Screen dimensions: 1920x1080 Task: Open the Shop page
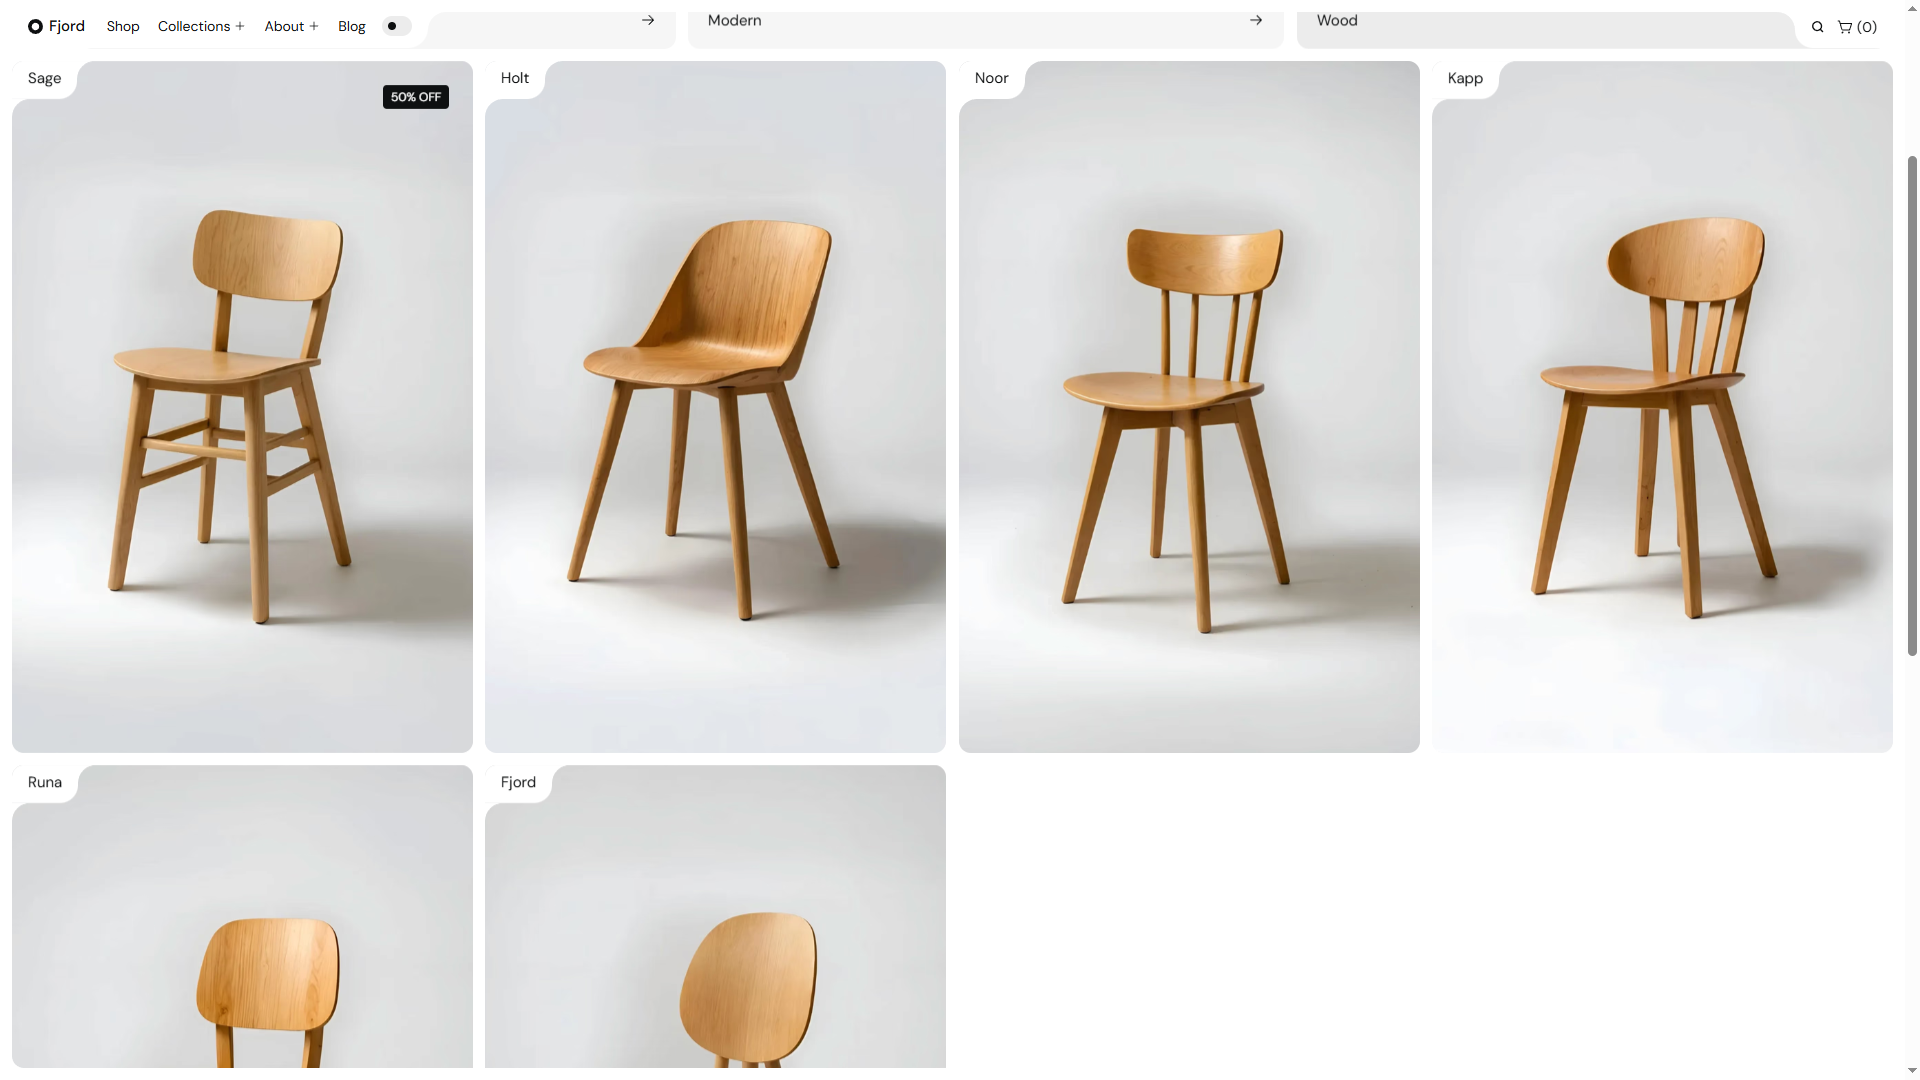[123, 27]
